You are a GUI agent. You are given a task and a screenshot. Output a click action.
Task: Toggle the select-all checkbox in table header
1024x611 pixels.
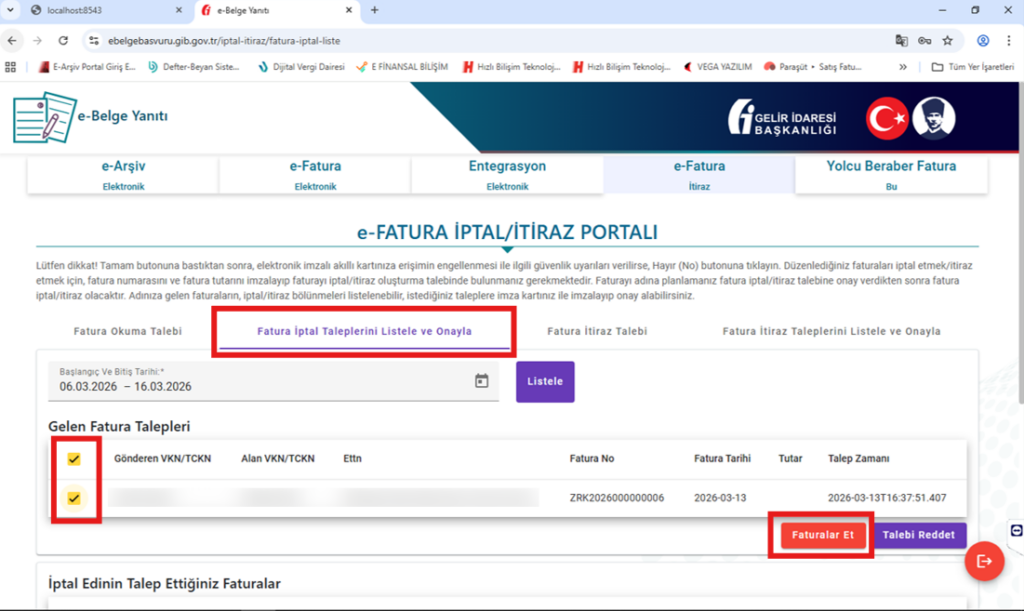point(74,459)
